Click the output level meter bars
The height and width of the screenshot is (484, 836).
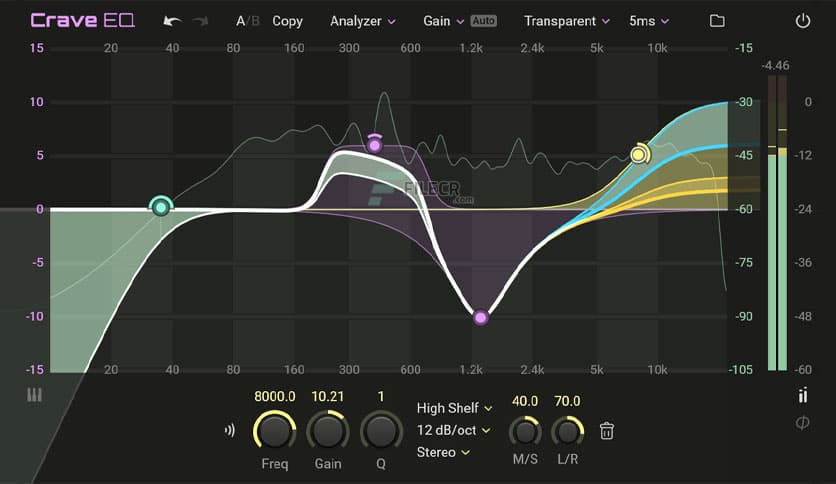click(x=777, y=223)
